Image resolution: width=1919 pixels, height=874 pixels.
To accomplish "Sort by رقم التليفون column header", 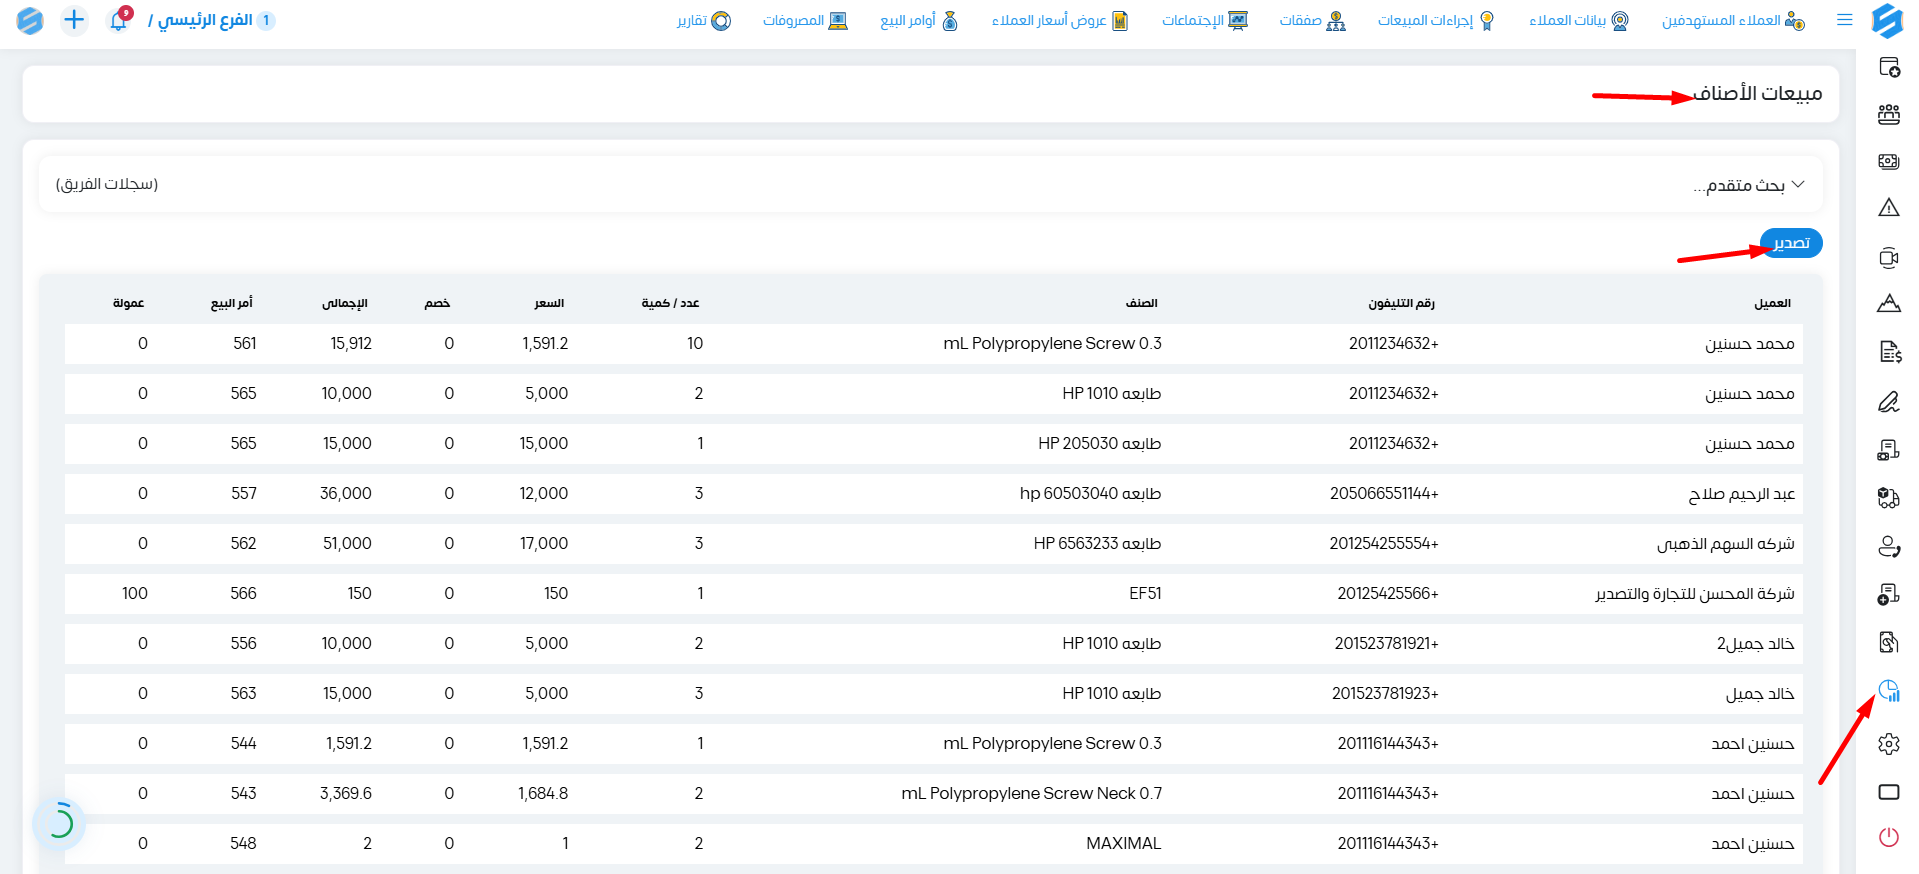I will point(1401,303).
